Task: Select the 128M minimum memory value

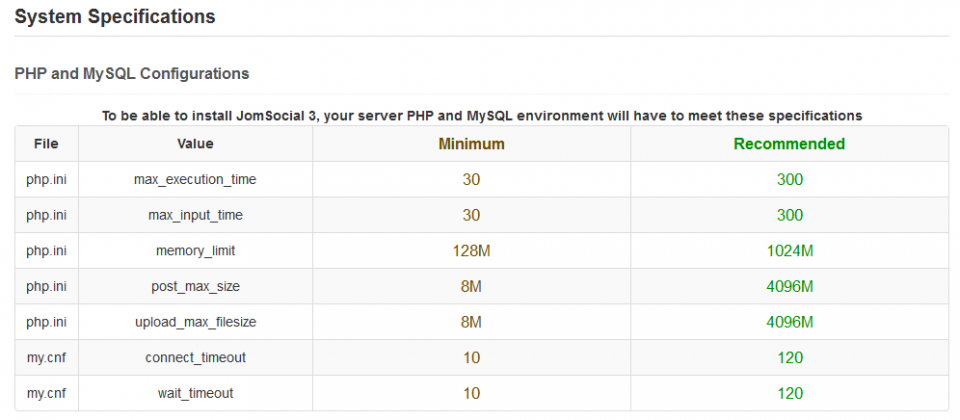Action: coord(471,250)
